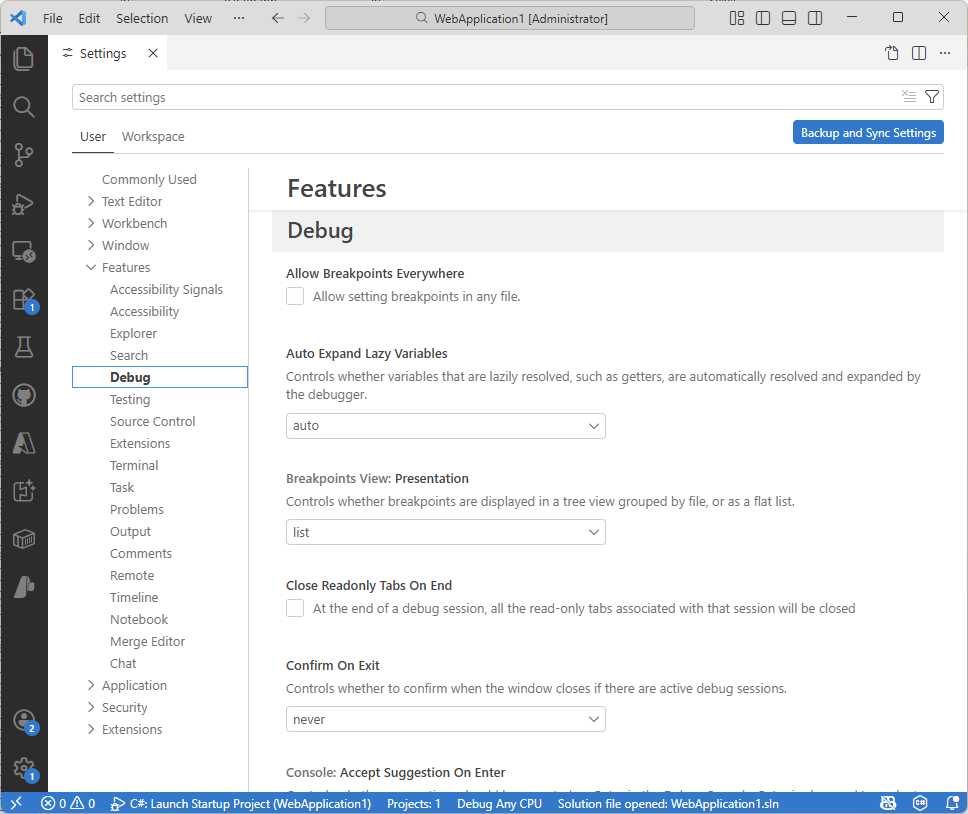This screenshot has height=814, width=968.
Task: Open the Selection menu
Action: [x=142, y=19]
